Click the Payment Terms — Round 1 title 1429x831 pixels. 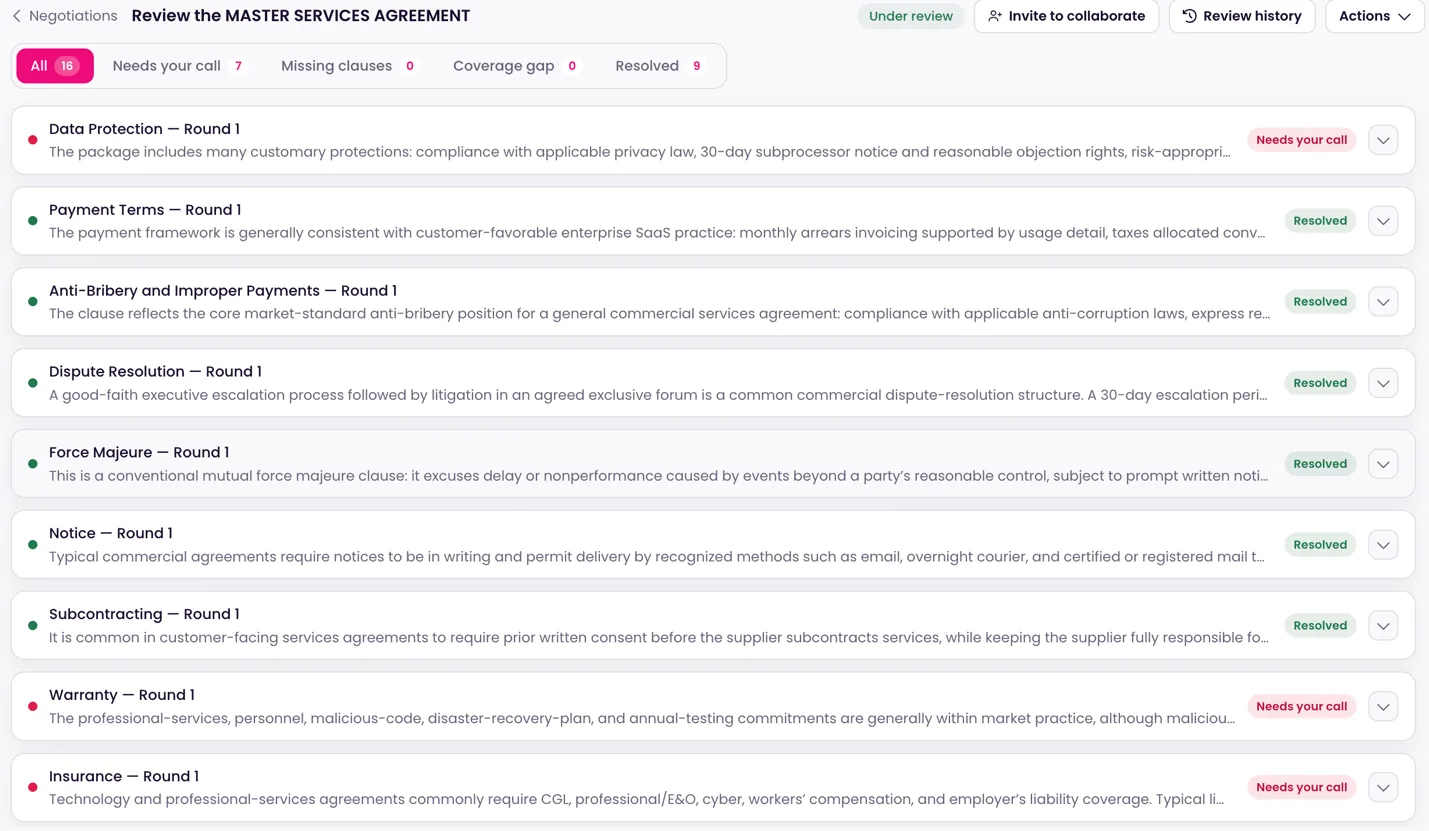(x=145, y=210)
